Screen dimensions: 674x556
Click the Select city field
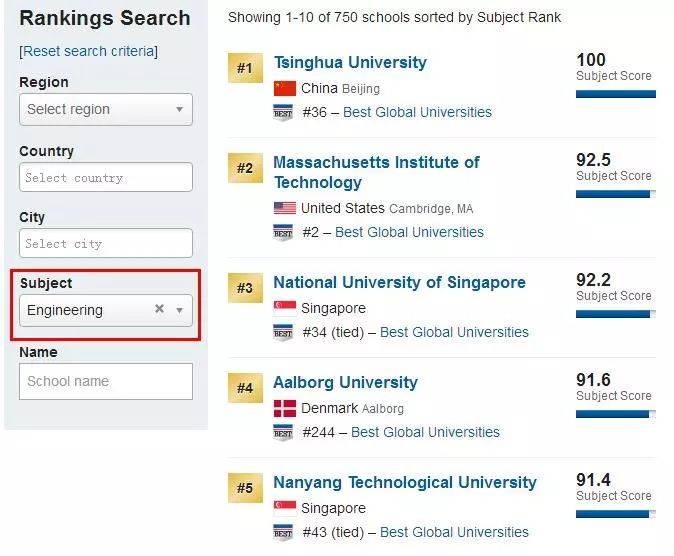coord(106,243)
